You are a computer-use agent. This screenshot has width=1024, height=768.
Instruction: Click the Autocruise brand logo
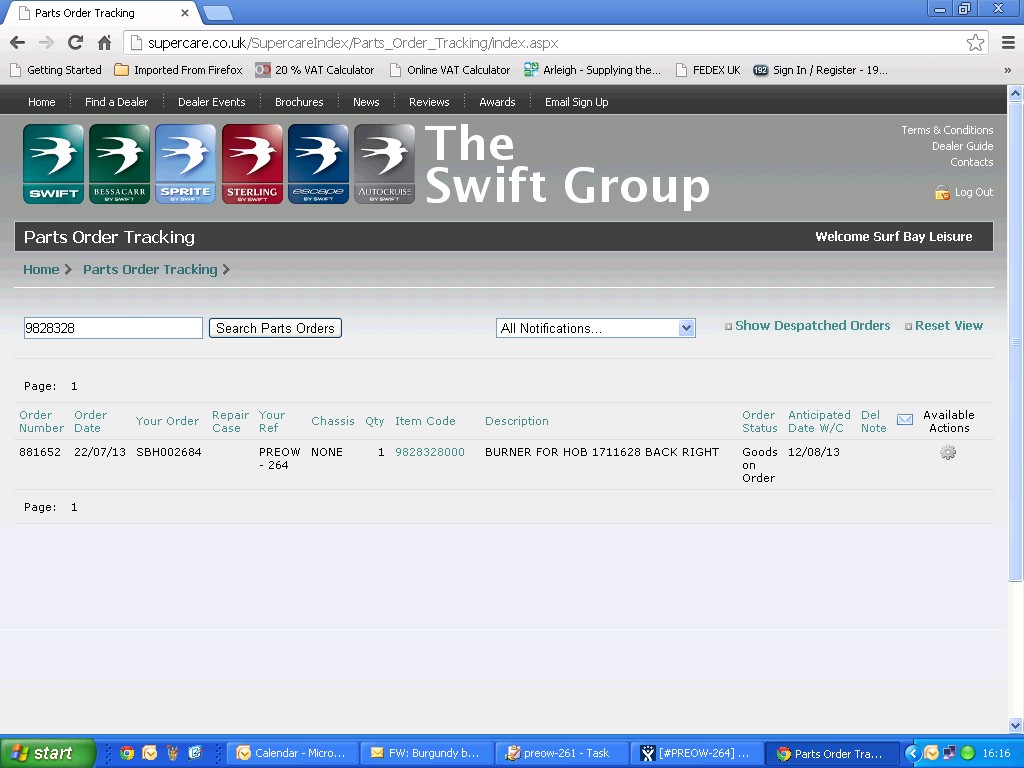point(385,165)
